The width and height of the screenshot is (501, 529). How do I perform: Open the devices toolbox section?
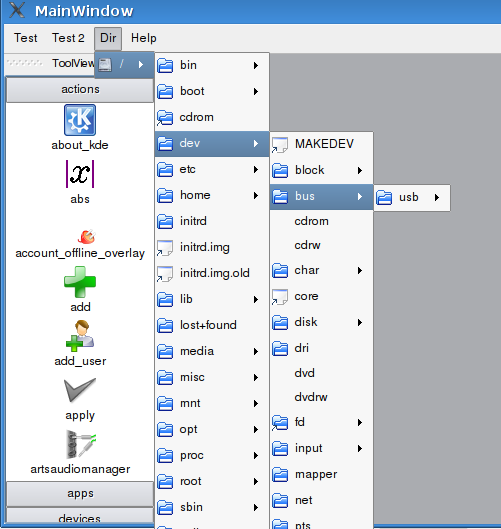[80, 517]
